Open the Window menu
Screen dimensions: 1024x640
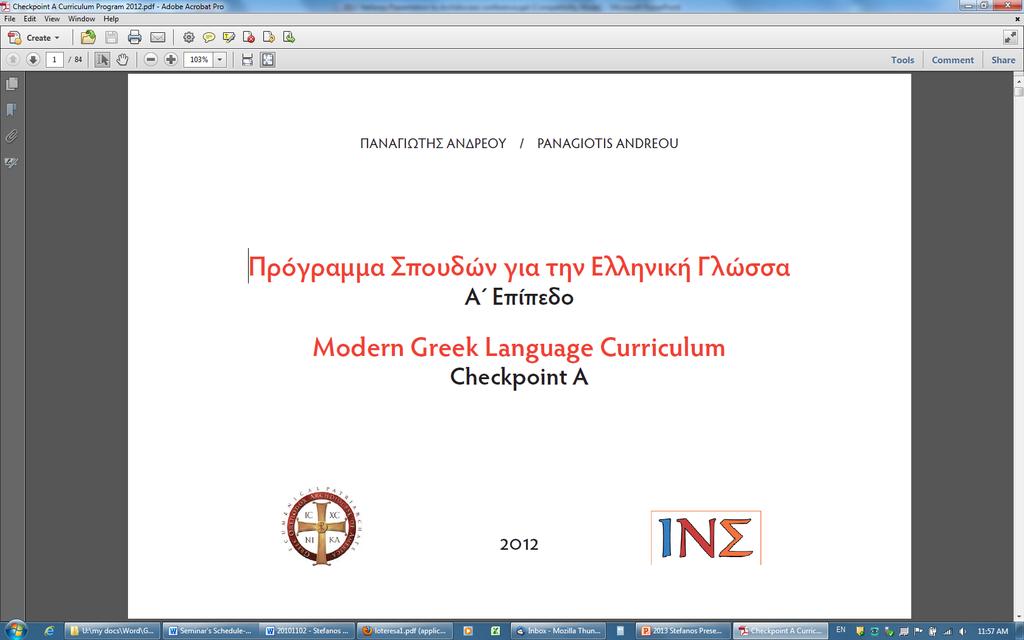click(82, 19)
